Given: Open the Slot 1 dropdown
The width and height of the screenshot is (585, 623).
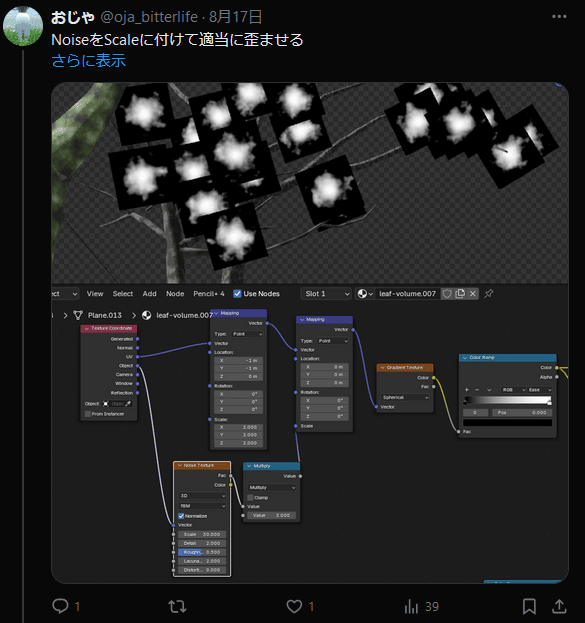Looking at the screenshot, I should coord(326,294).
